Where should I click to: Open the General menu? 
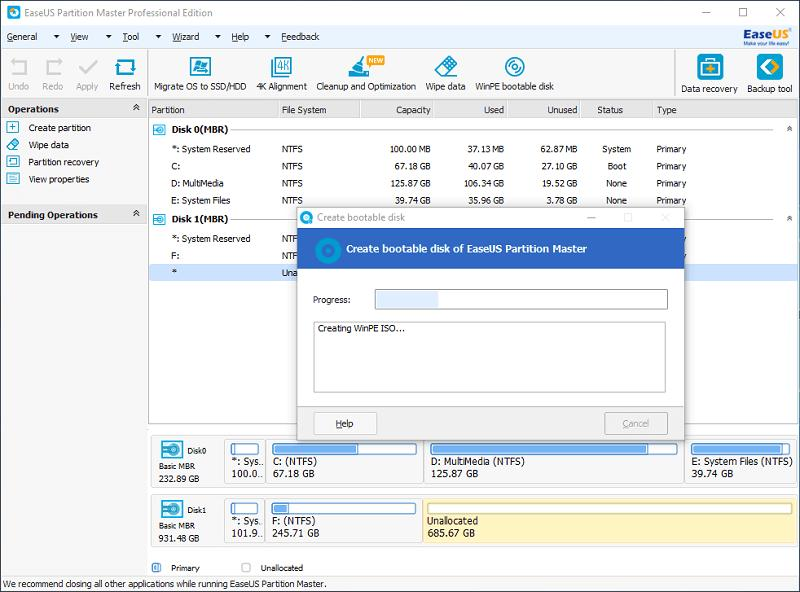pyautogui.click(x=22, y=37)
